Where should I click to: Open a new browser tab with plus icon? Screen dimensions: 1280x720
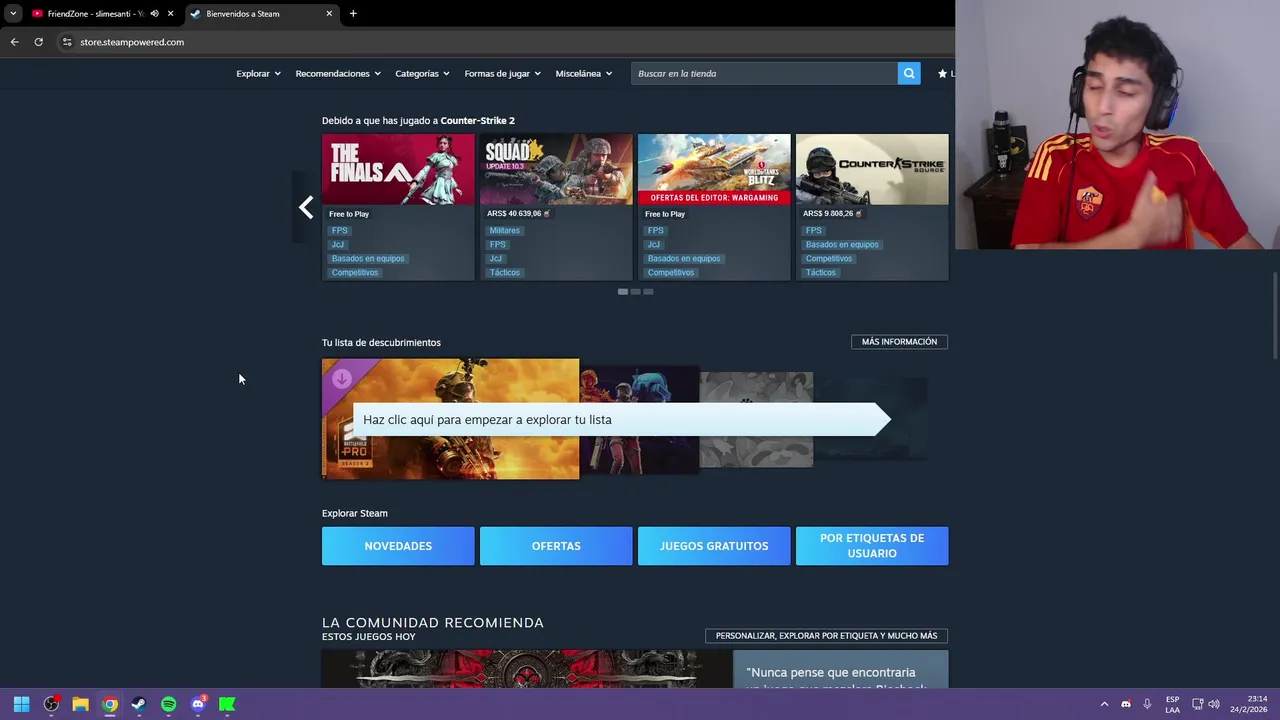click(x=353, y=14)
